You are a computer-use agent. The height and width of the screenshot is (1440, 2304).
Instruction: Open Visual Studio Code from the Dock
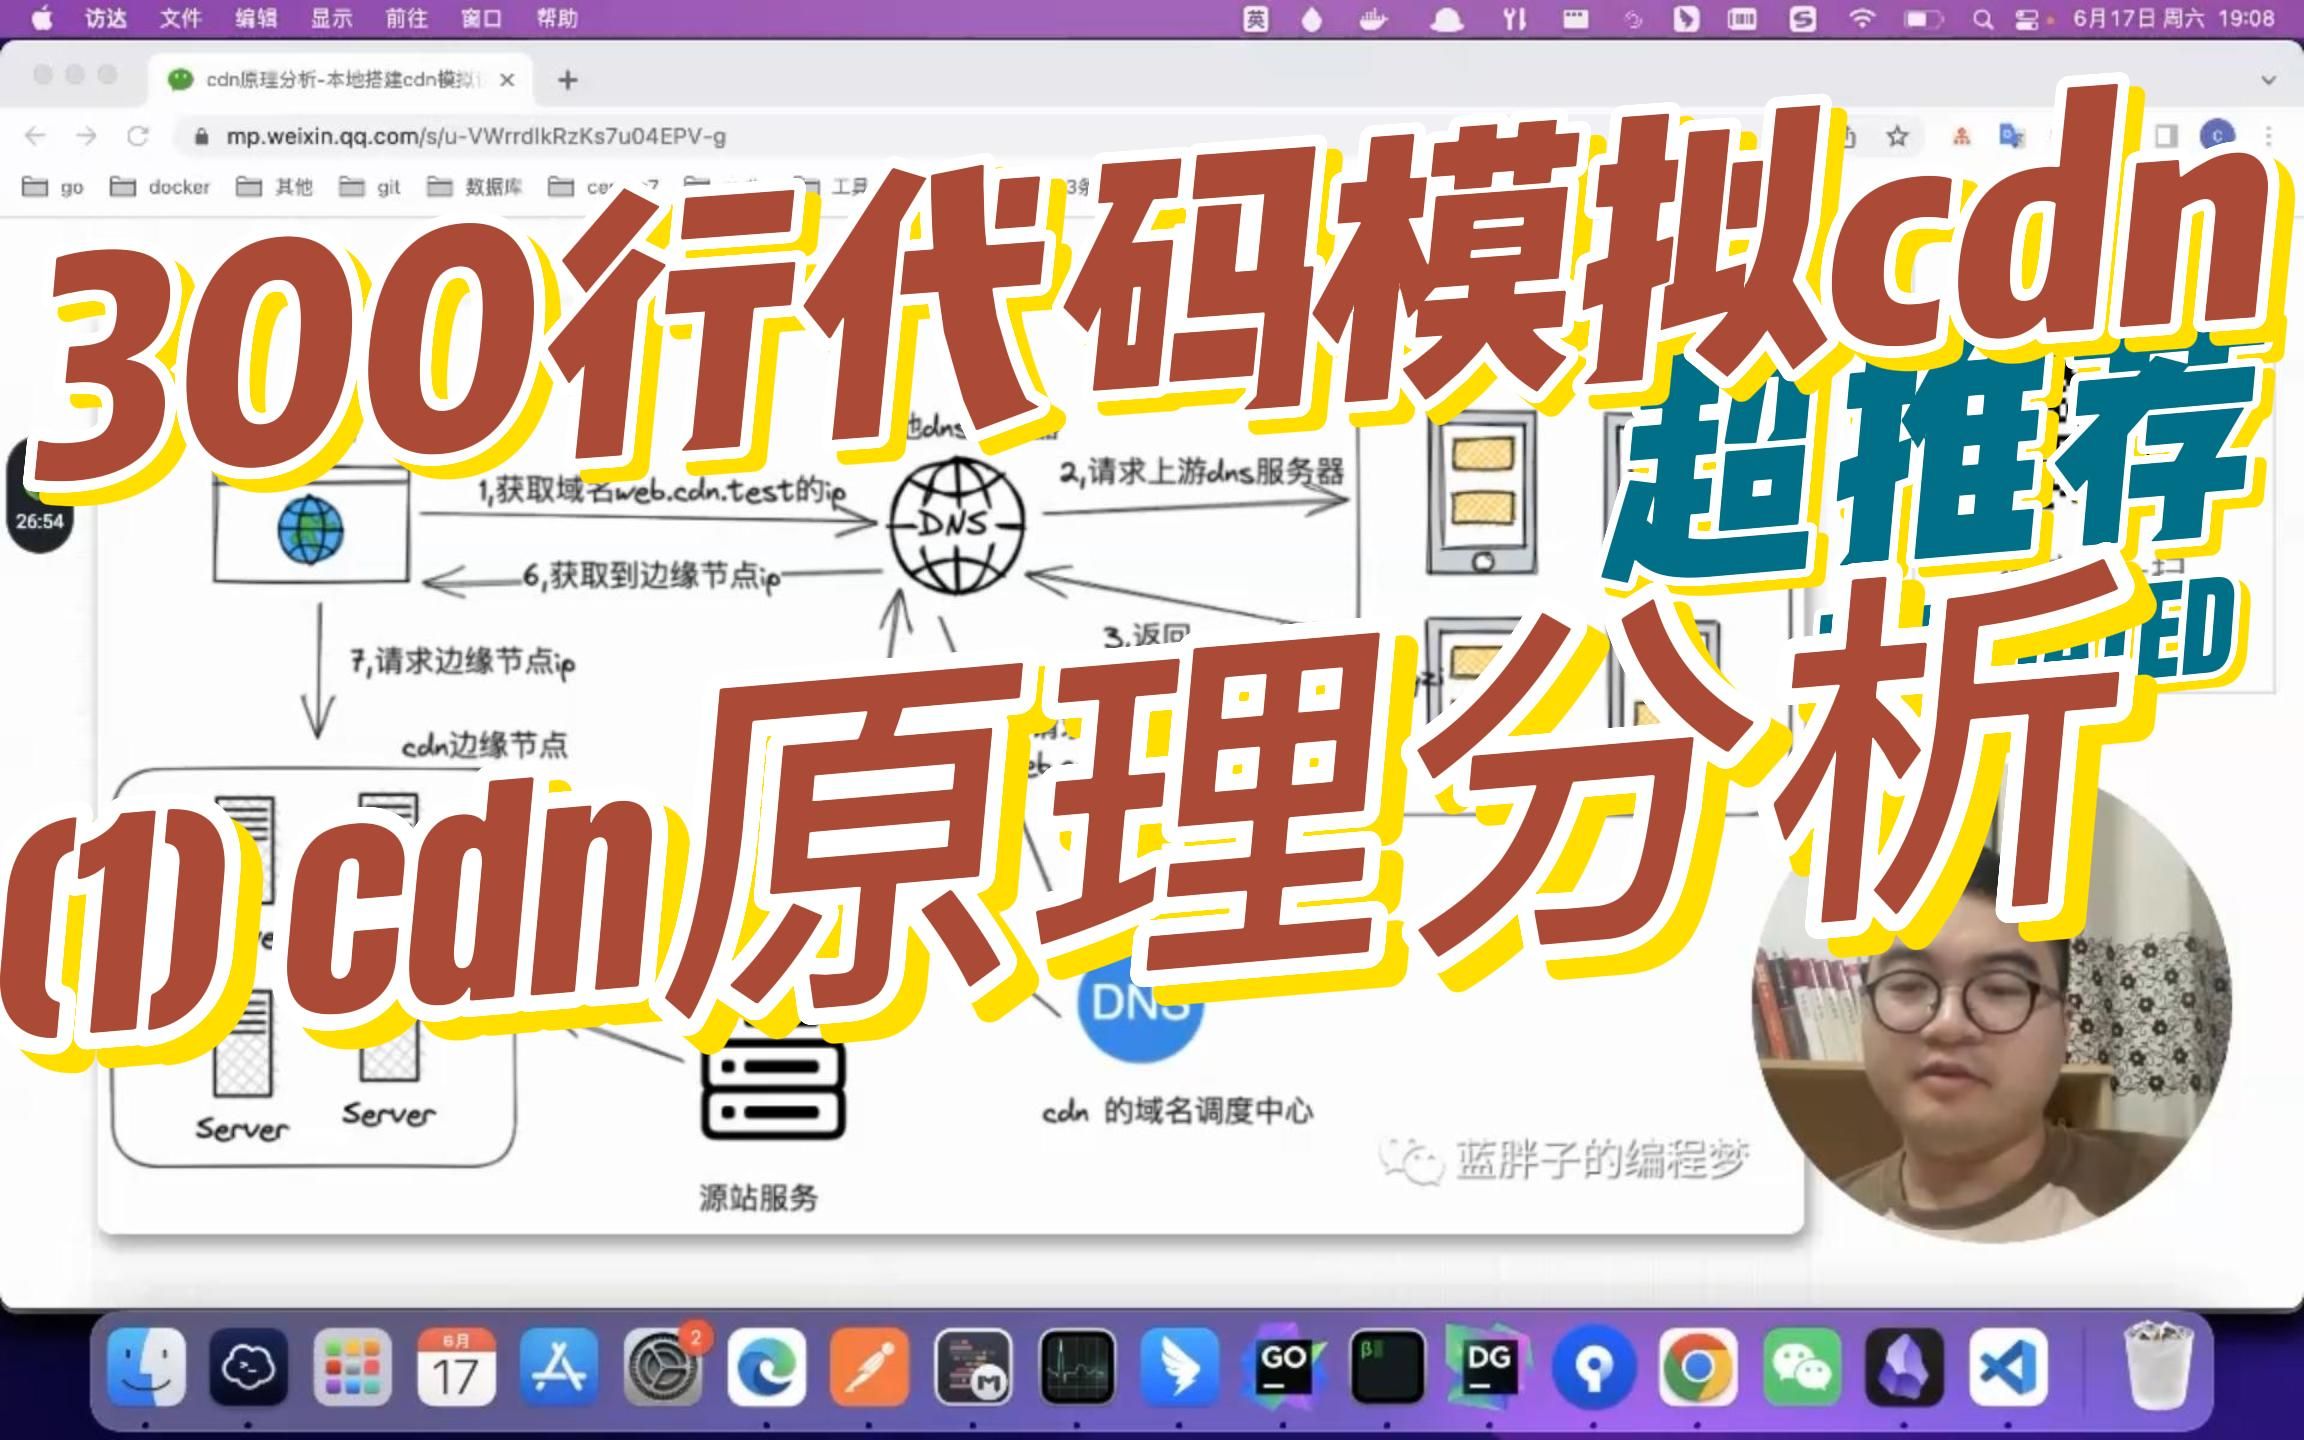(2008, 1367)
